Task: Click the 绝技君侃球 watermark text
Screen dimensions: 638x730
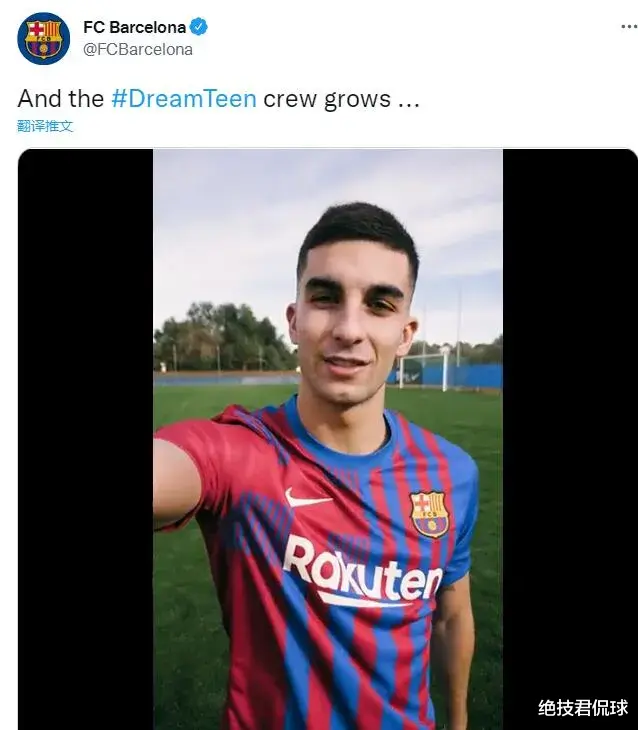Action: click(583, 708)
